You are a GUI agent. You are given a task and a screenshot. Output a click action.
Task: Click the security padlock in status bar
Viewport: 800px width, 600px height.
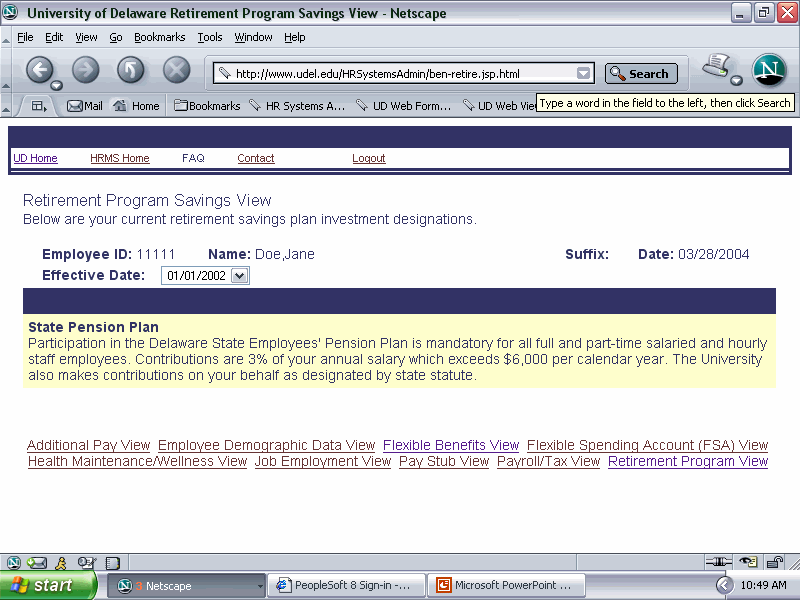pos(774,562)
